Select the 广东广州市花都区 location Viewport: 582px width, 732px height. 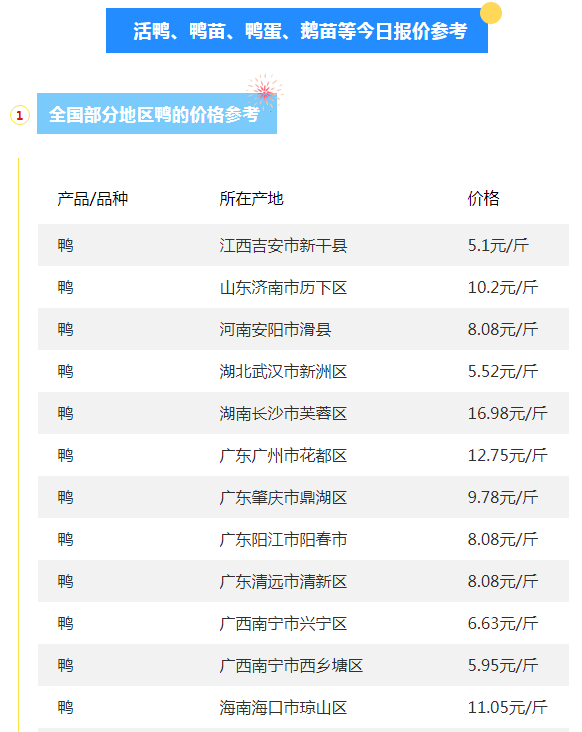283,456
